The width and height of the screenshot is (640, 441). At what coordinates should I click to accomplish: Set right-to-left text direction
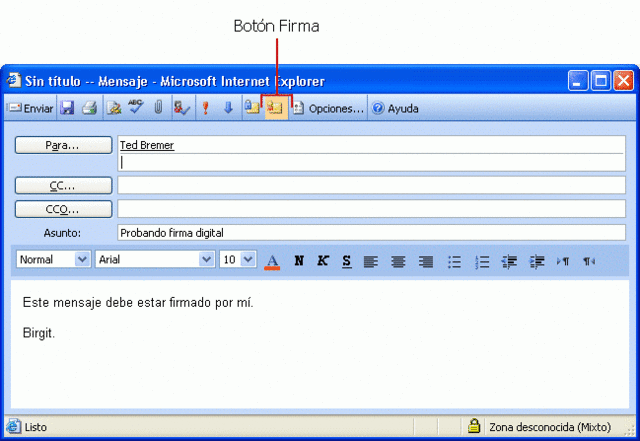pyautogui.click(x=589, y=261)
